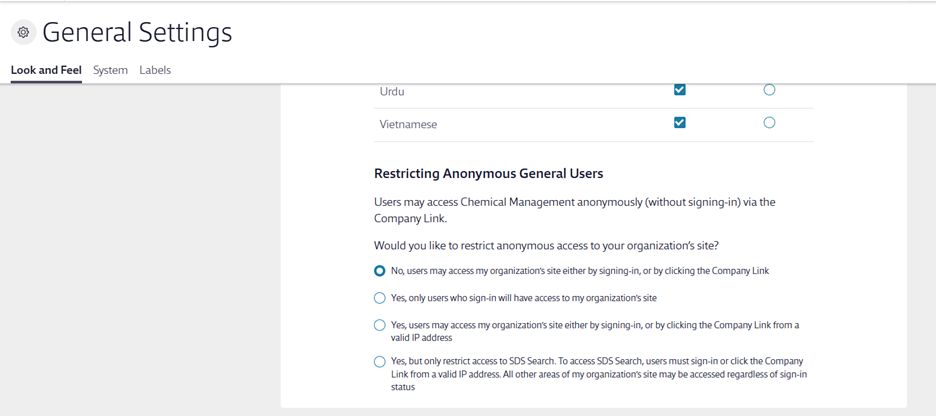The height and width of the screenshot is (416, 936).
Task: Select the 'No, users may access' radio button
Action: 380,271
